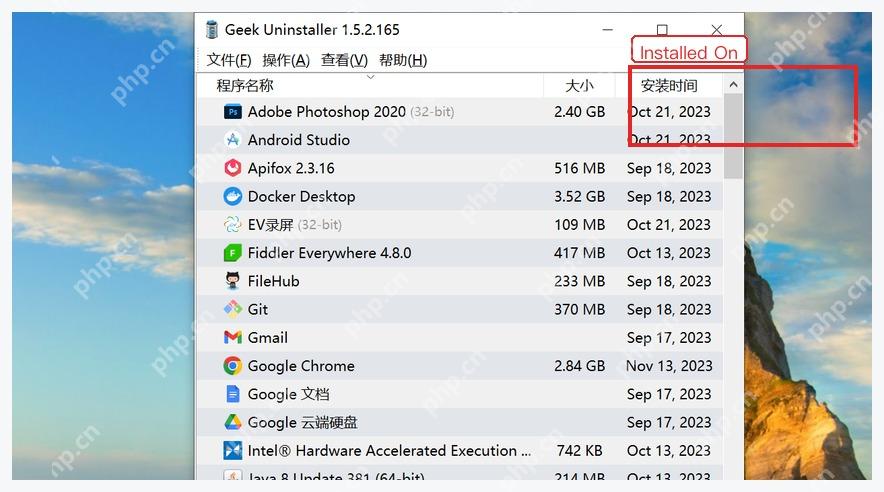The height and width of the screenshot is (492, 884).
Task: Click the 3.52 GB size cell
Action: tap(580, 196)
